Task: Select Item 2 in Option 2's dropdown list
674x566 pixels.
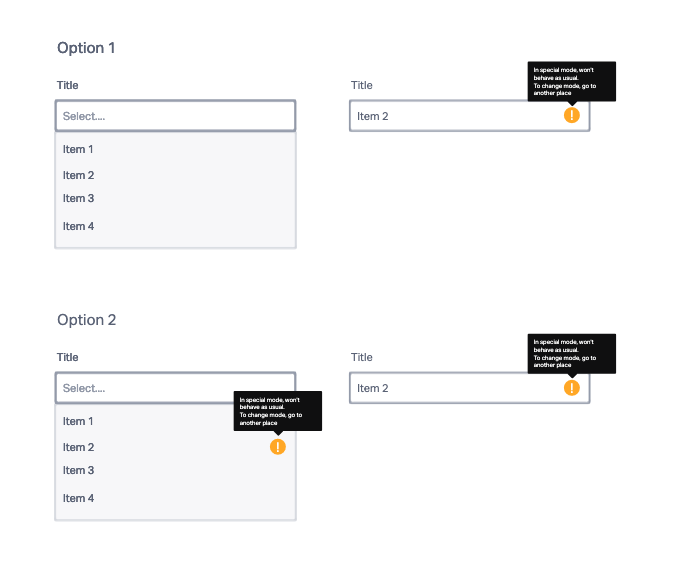Action: [78, 448]
